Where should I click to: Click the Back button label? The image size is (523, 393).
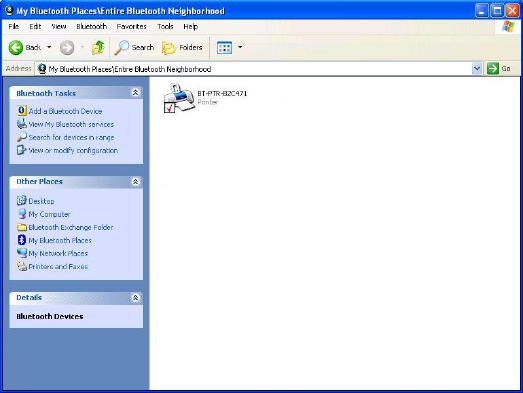point(33,47)
